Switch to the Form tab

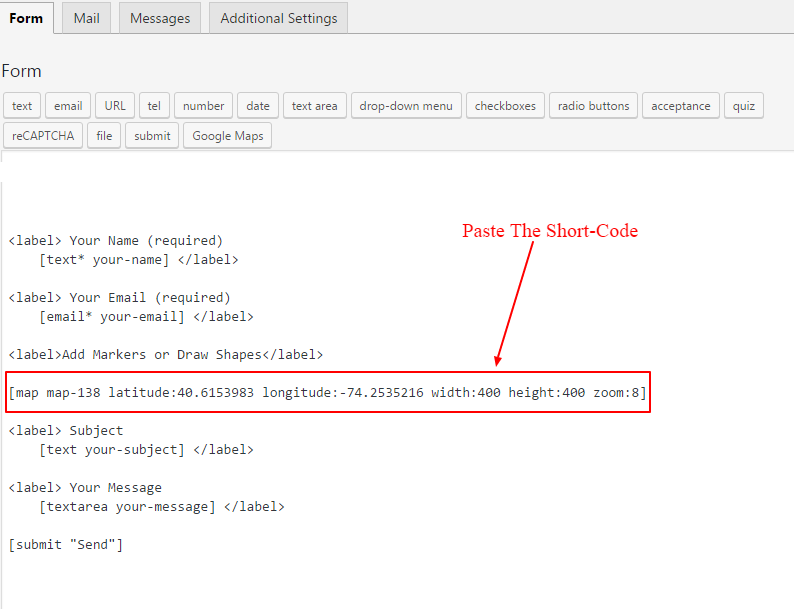[x=26, y=18]
